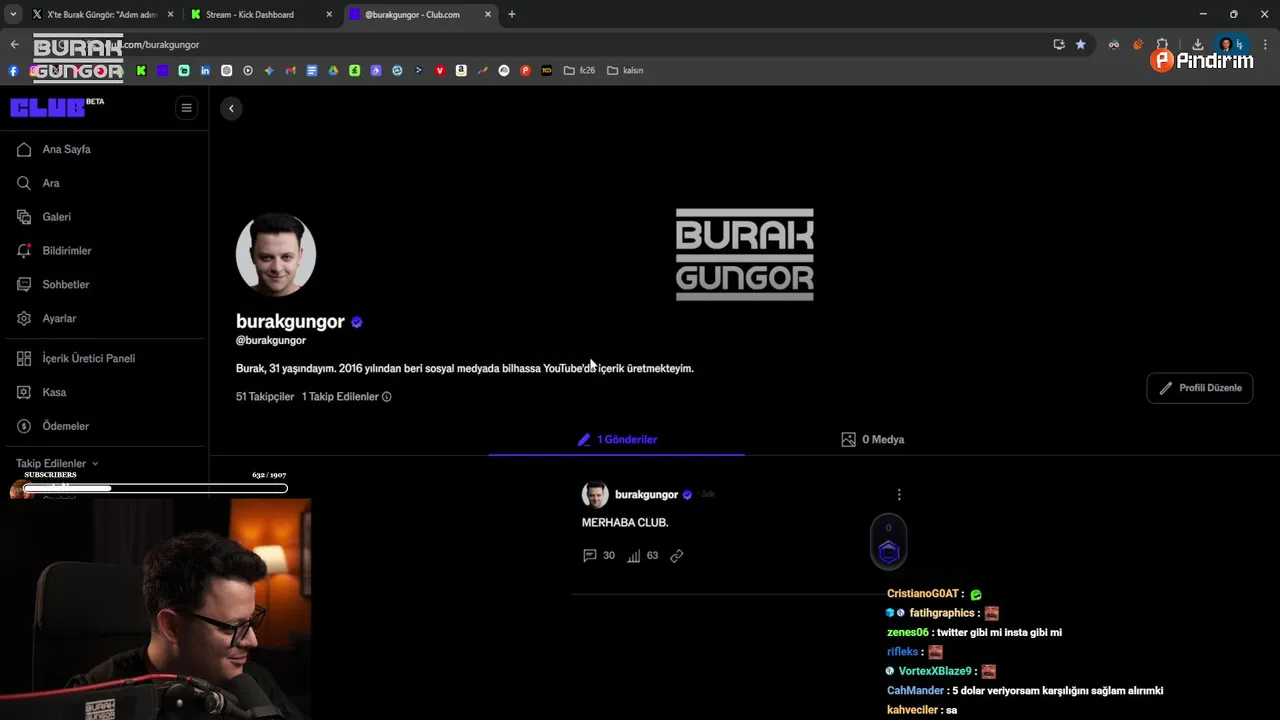Close the Stream - Kick Dashboard tab
The width and height of the screenshot is (1280, 720).
click(x=329, y=15)
